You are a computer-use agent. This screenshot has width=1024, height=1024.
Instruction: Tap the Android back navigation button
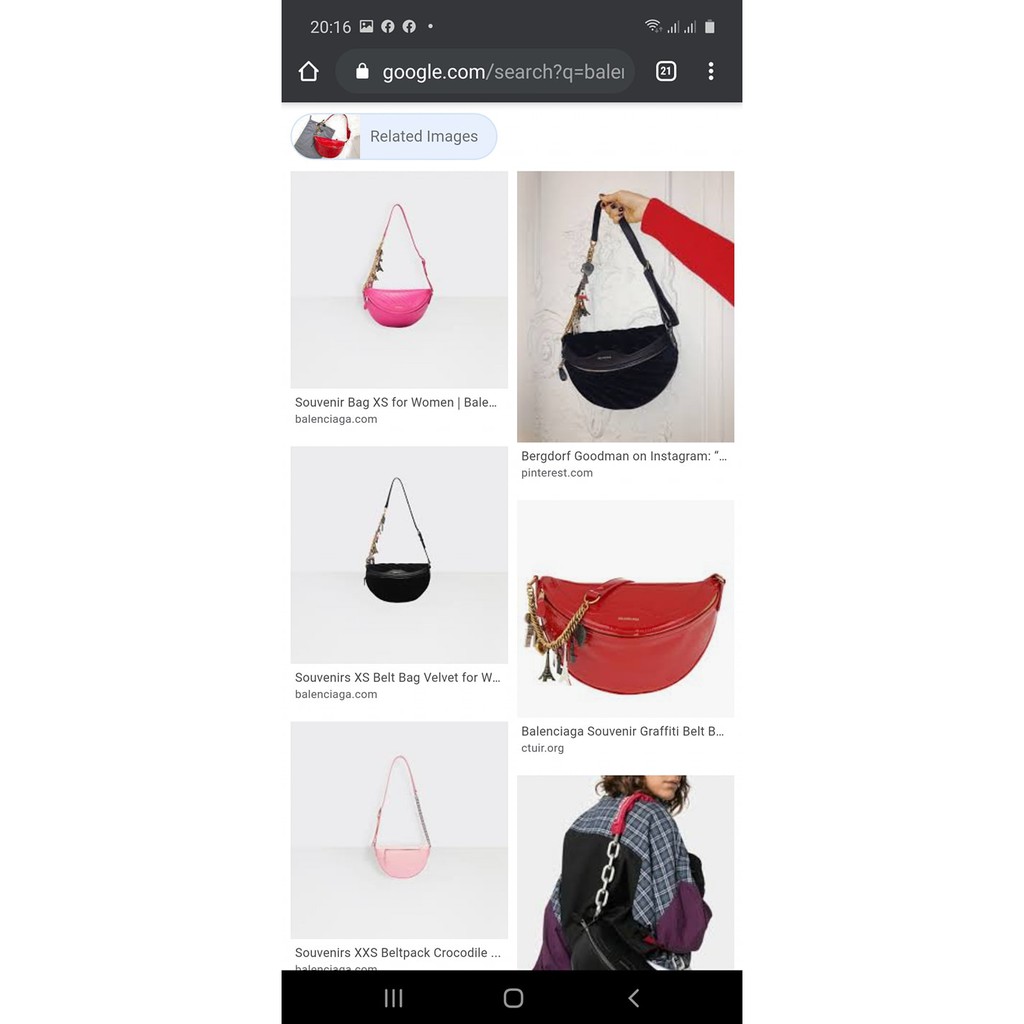pyautogui.click(x=633, y=997)
